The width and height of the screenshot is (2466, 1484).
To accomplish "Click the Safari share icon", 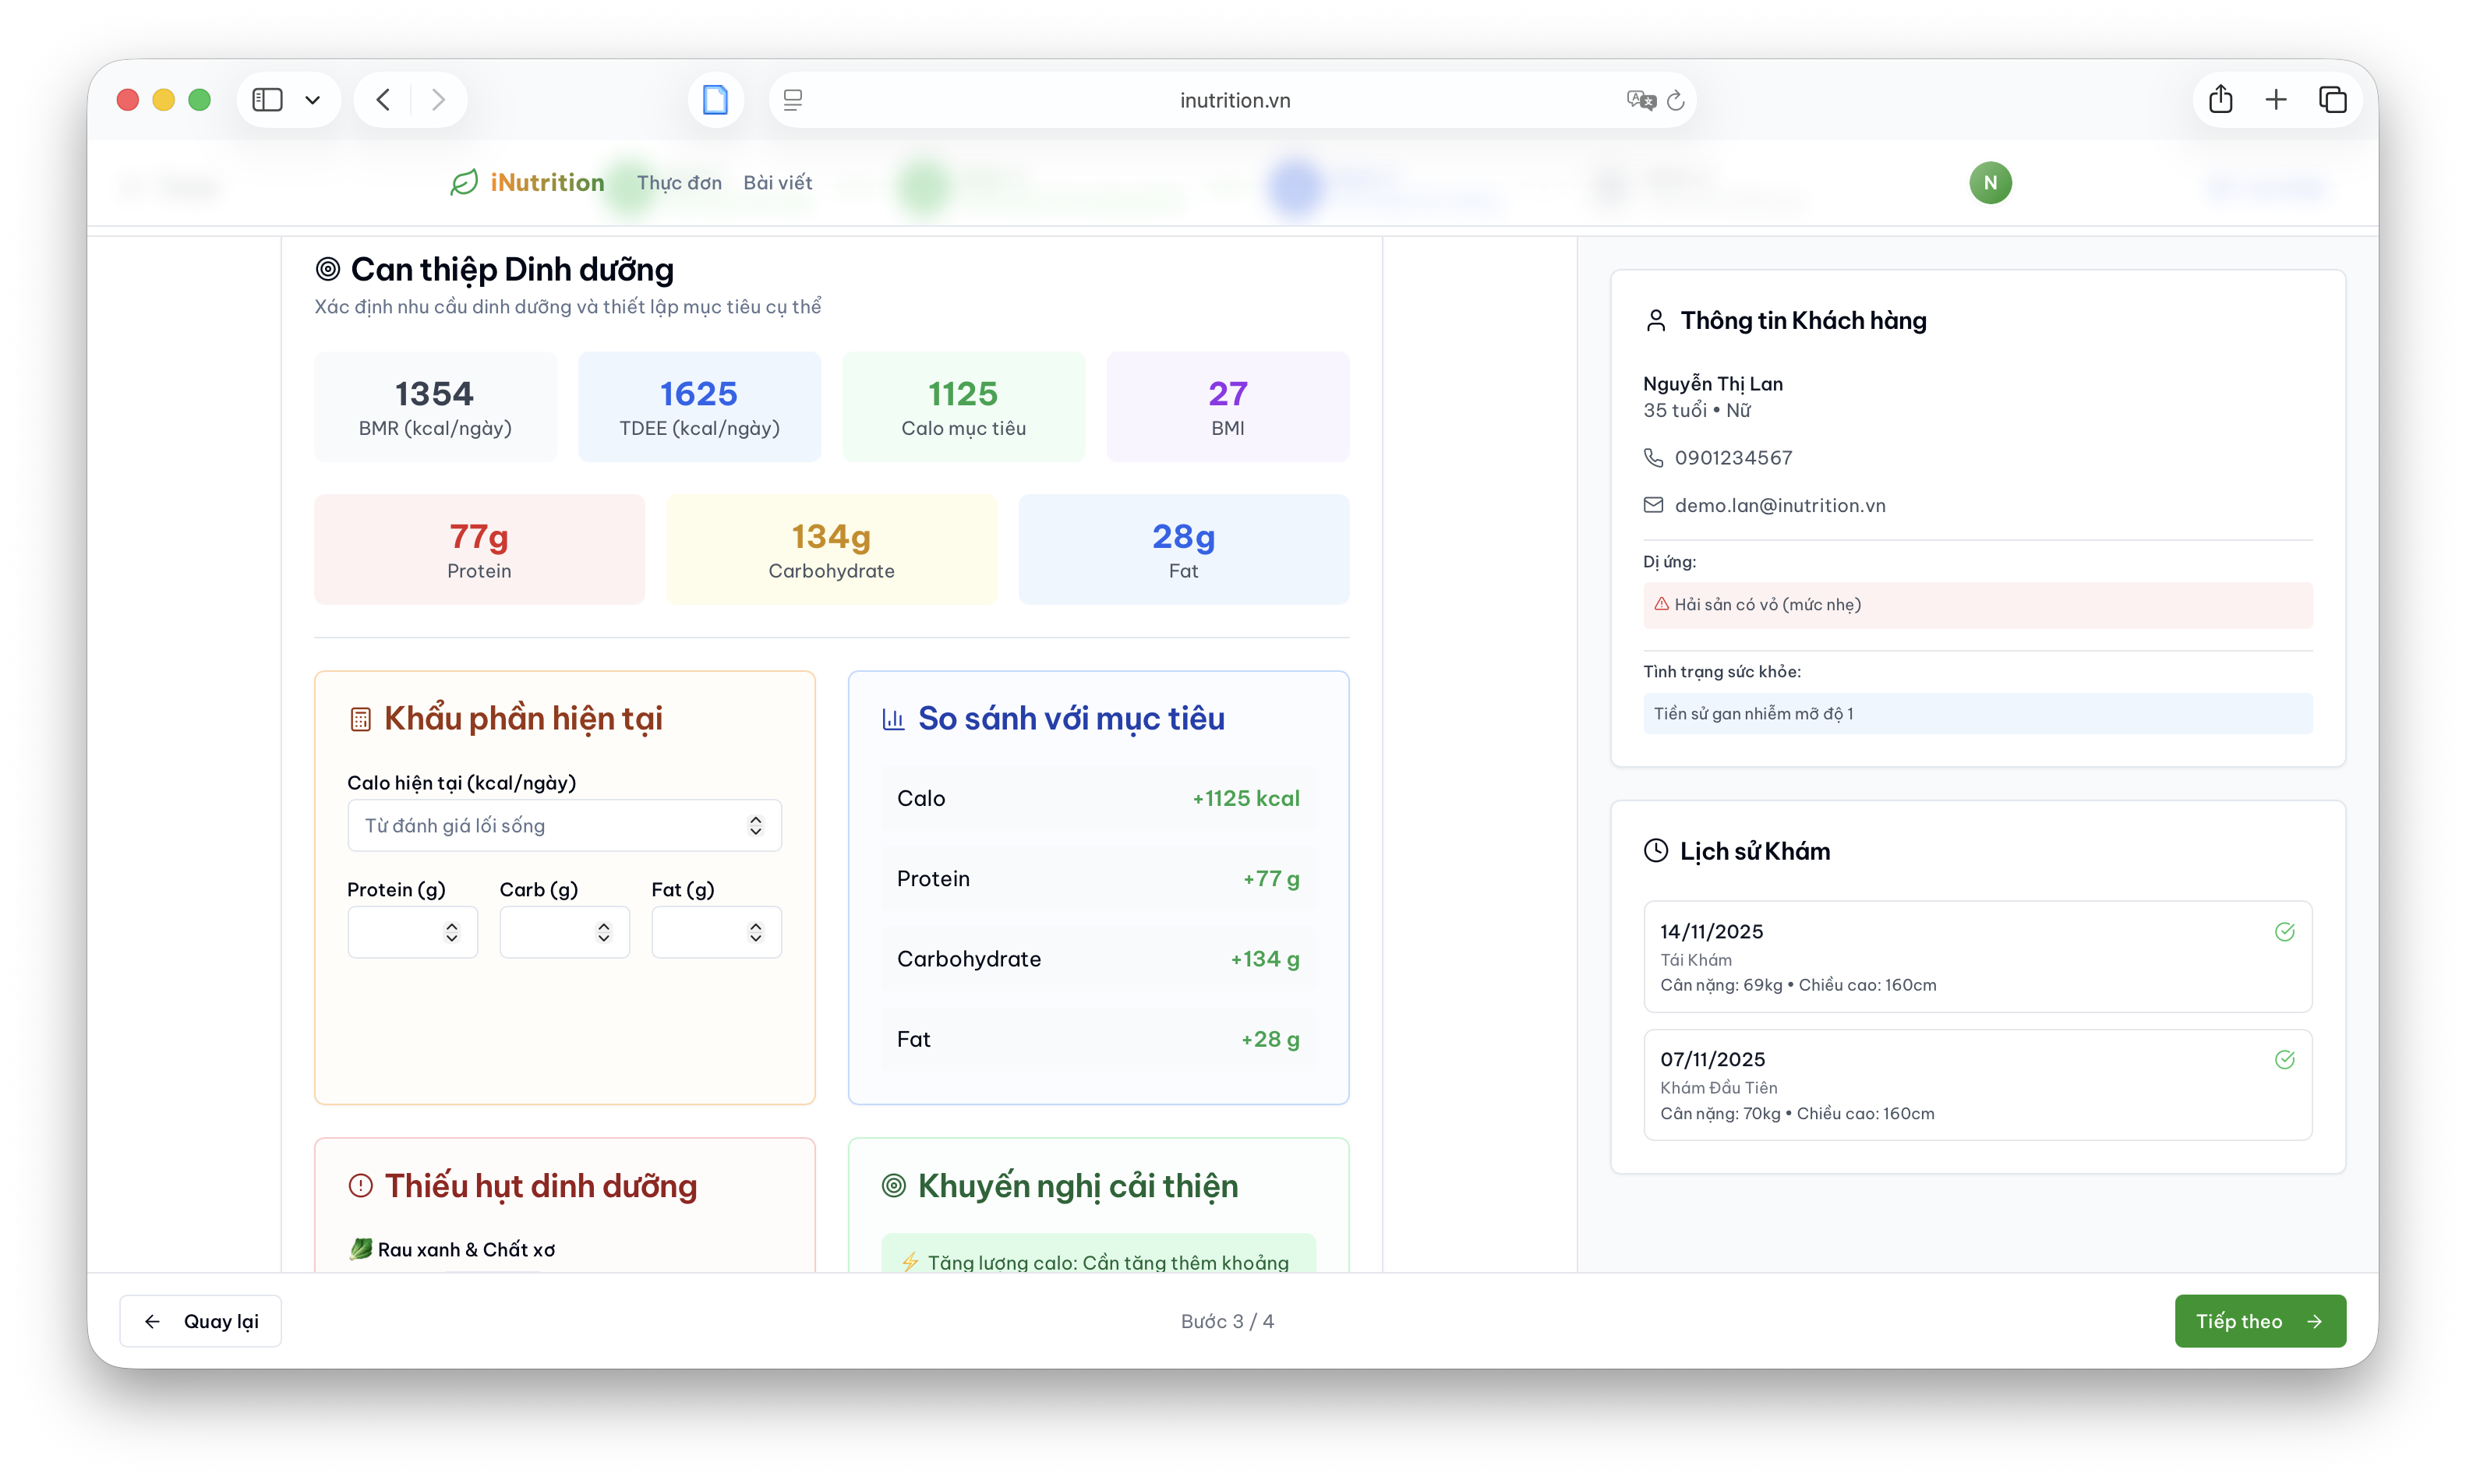I will tap(2220, 100).
